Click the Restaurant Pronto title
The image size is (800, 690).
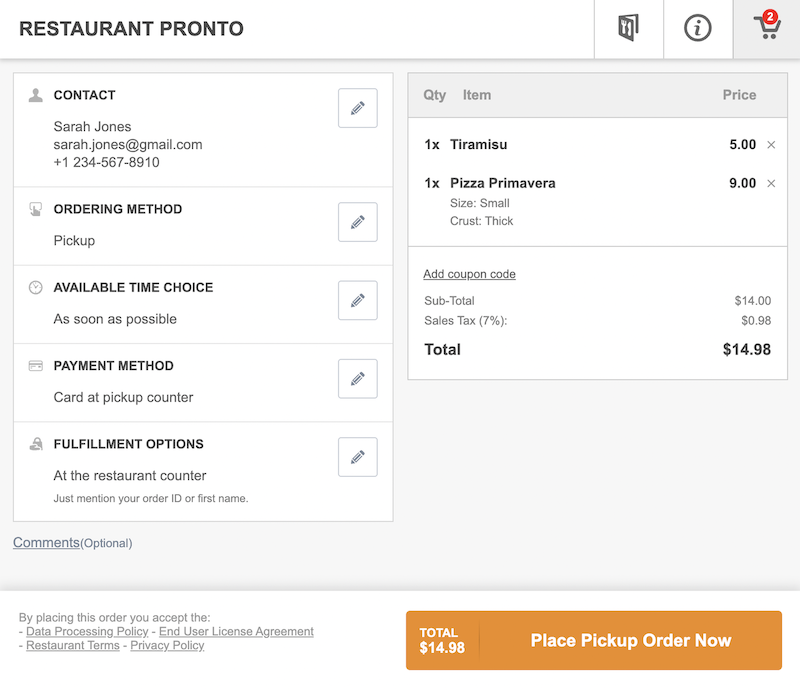pos(131,29)
